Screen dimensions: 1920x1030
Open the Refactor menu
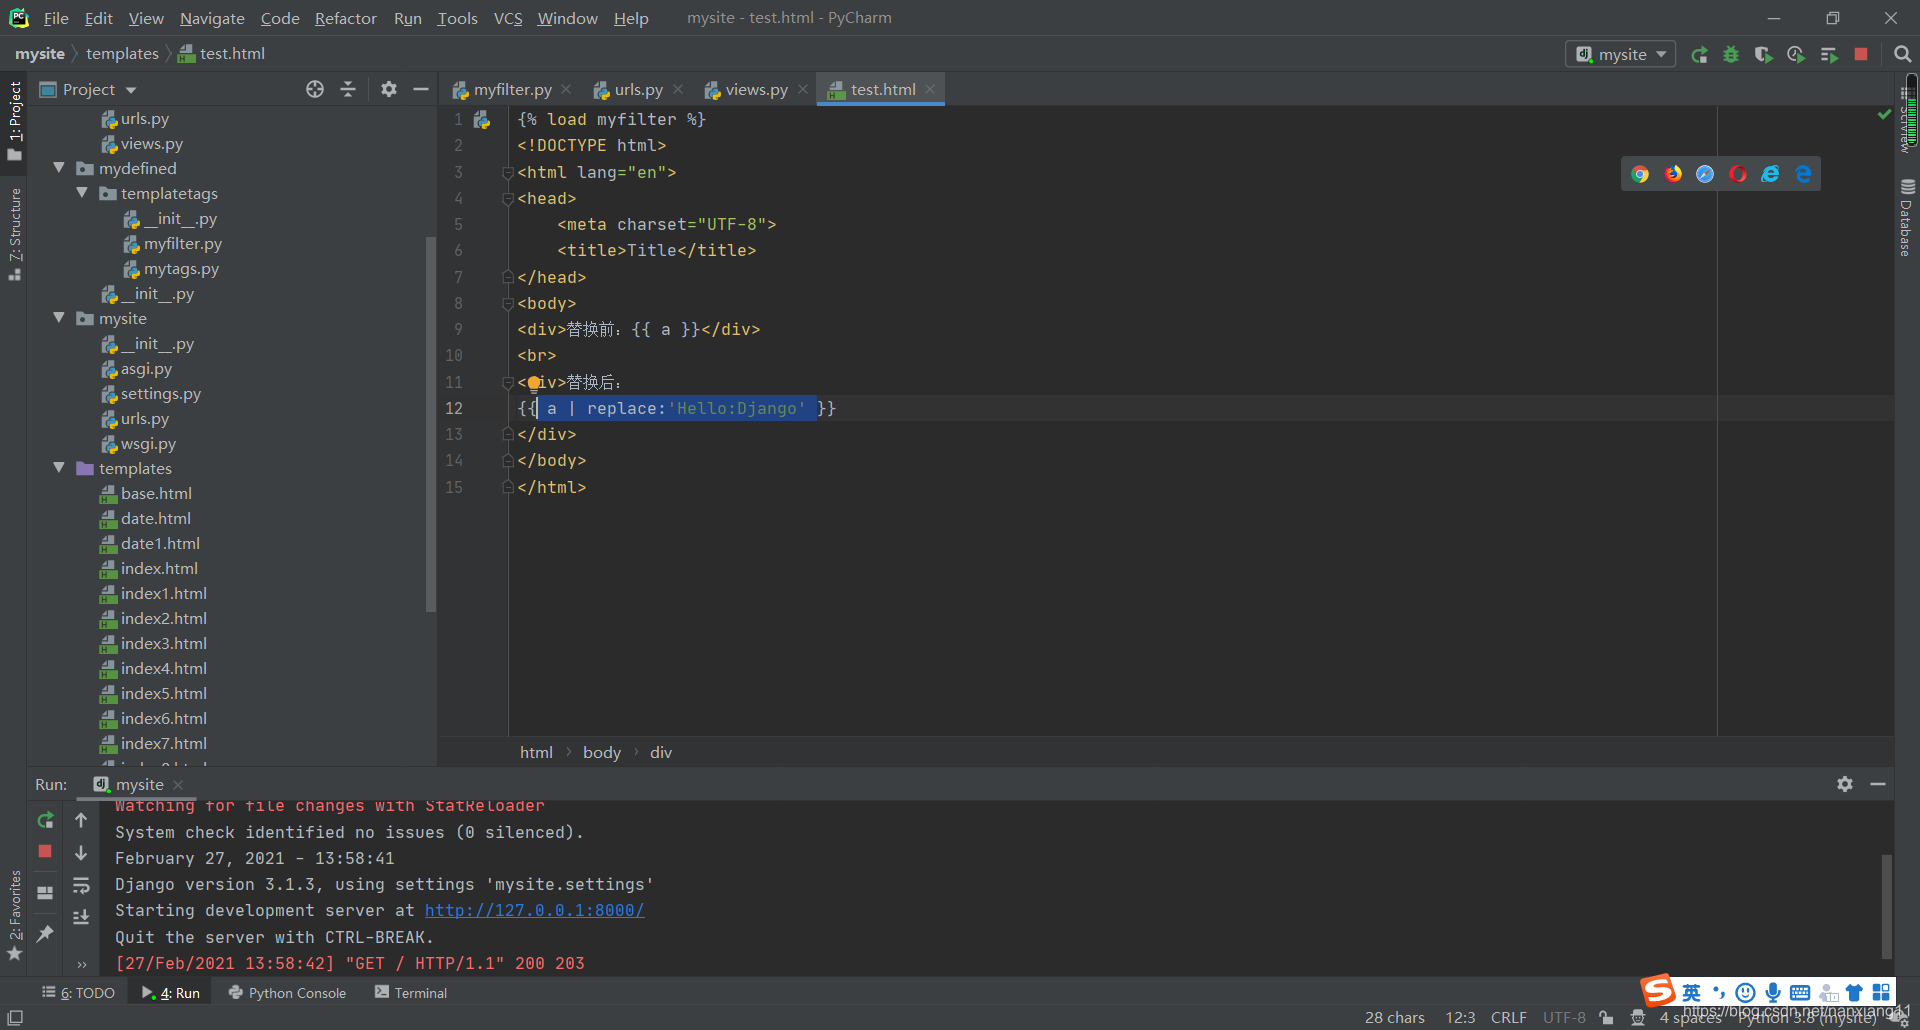pos(345,18)
